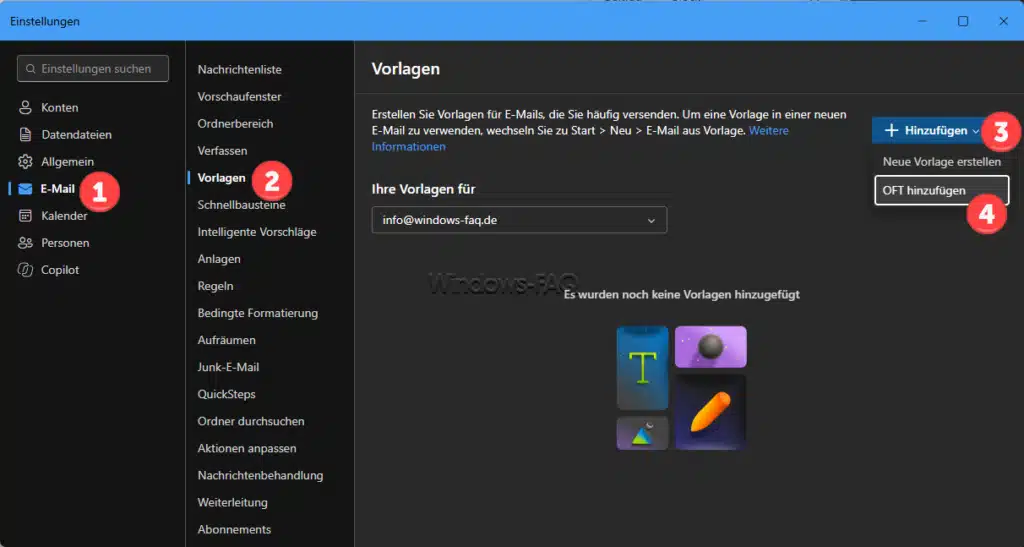
Task: Open the info@windows-faq.de account dropdown
Action: tap(519, 220)
